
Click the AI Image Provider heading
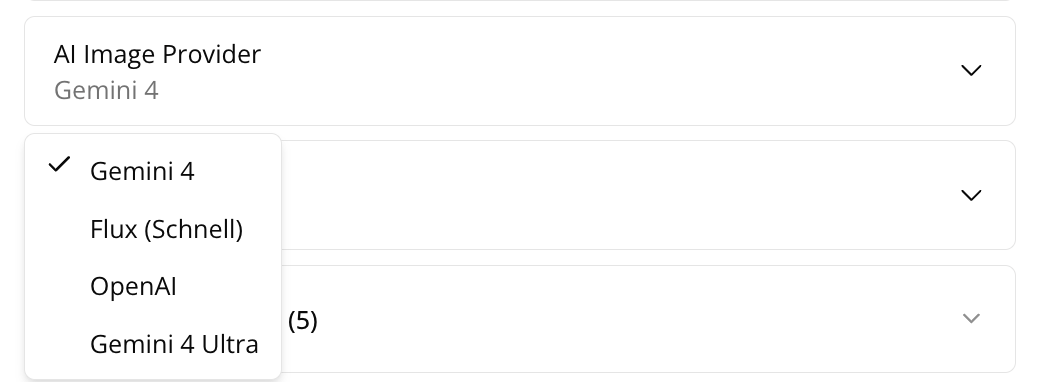[157, 54]
